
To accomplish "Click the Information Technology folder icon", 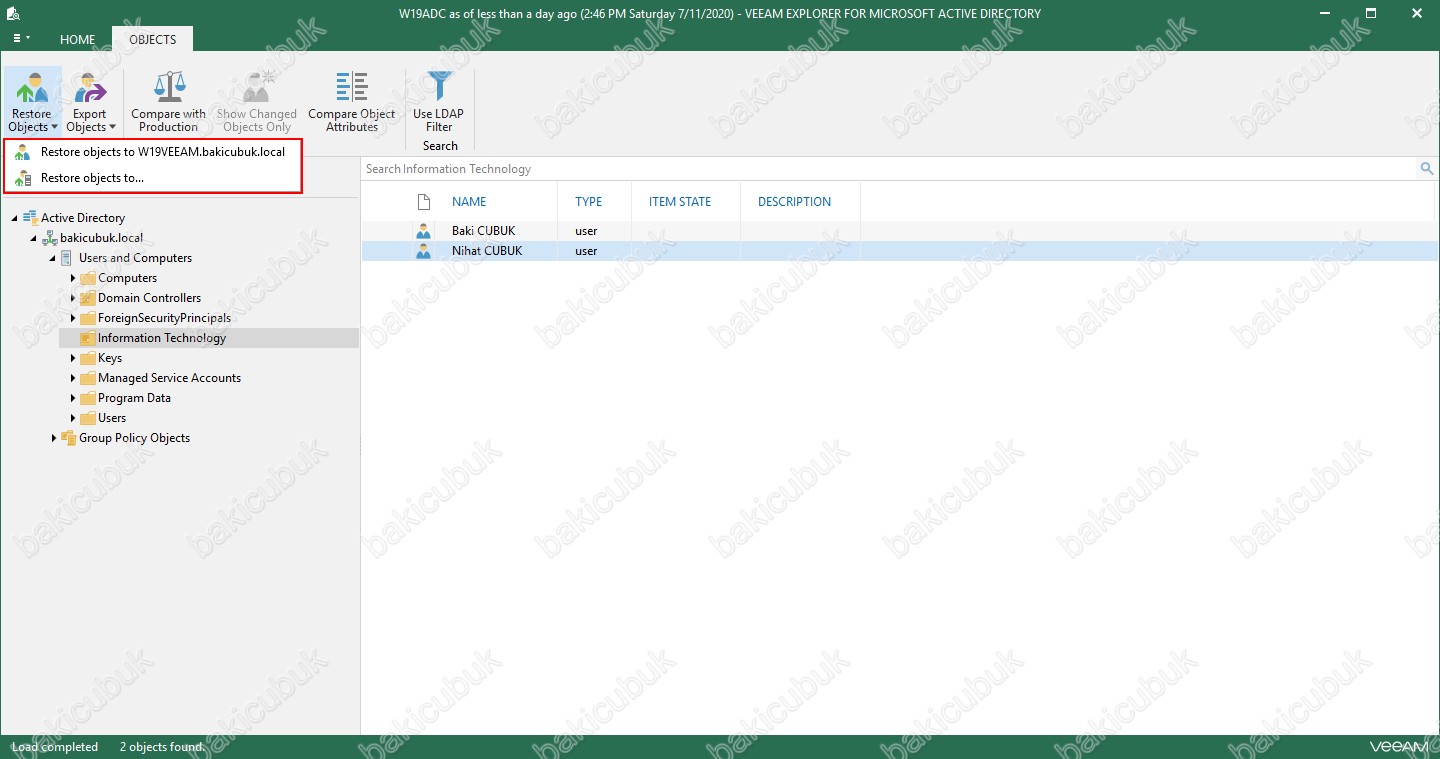I will click(87, 338).
